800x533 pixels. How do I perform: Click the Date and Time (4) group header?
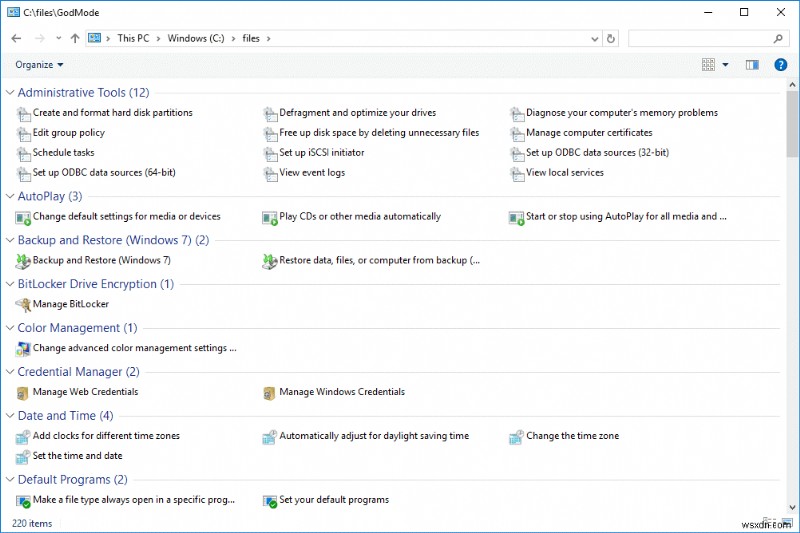tap(65, 415)
